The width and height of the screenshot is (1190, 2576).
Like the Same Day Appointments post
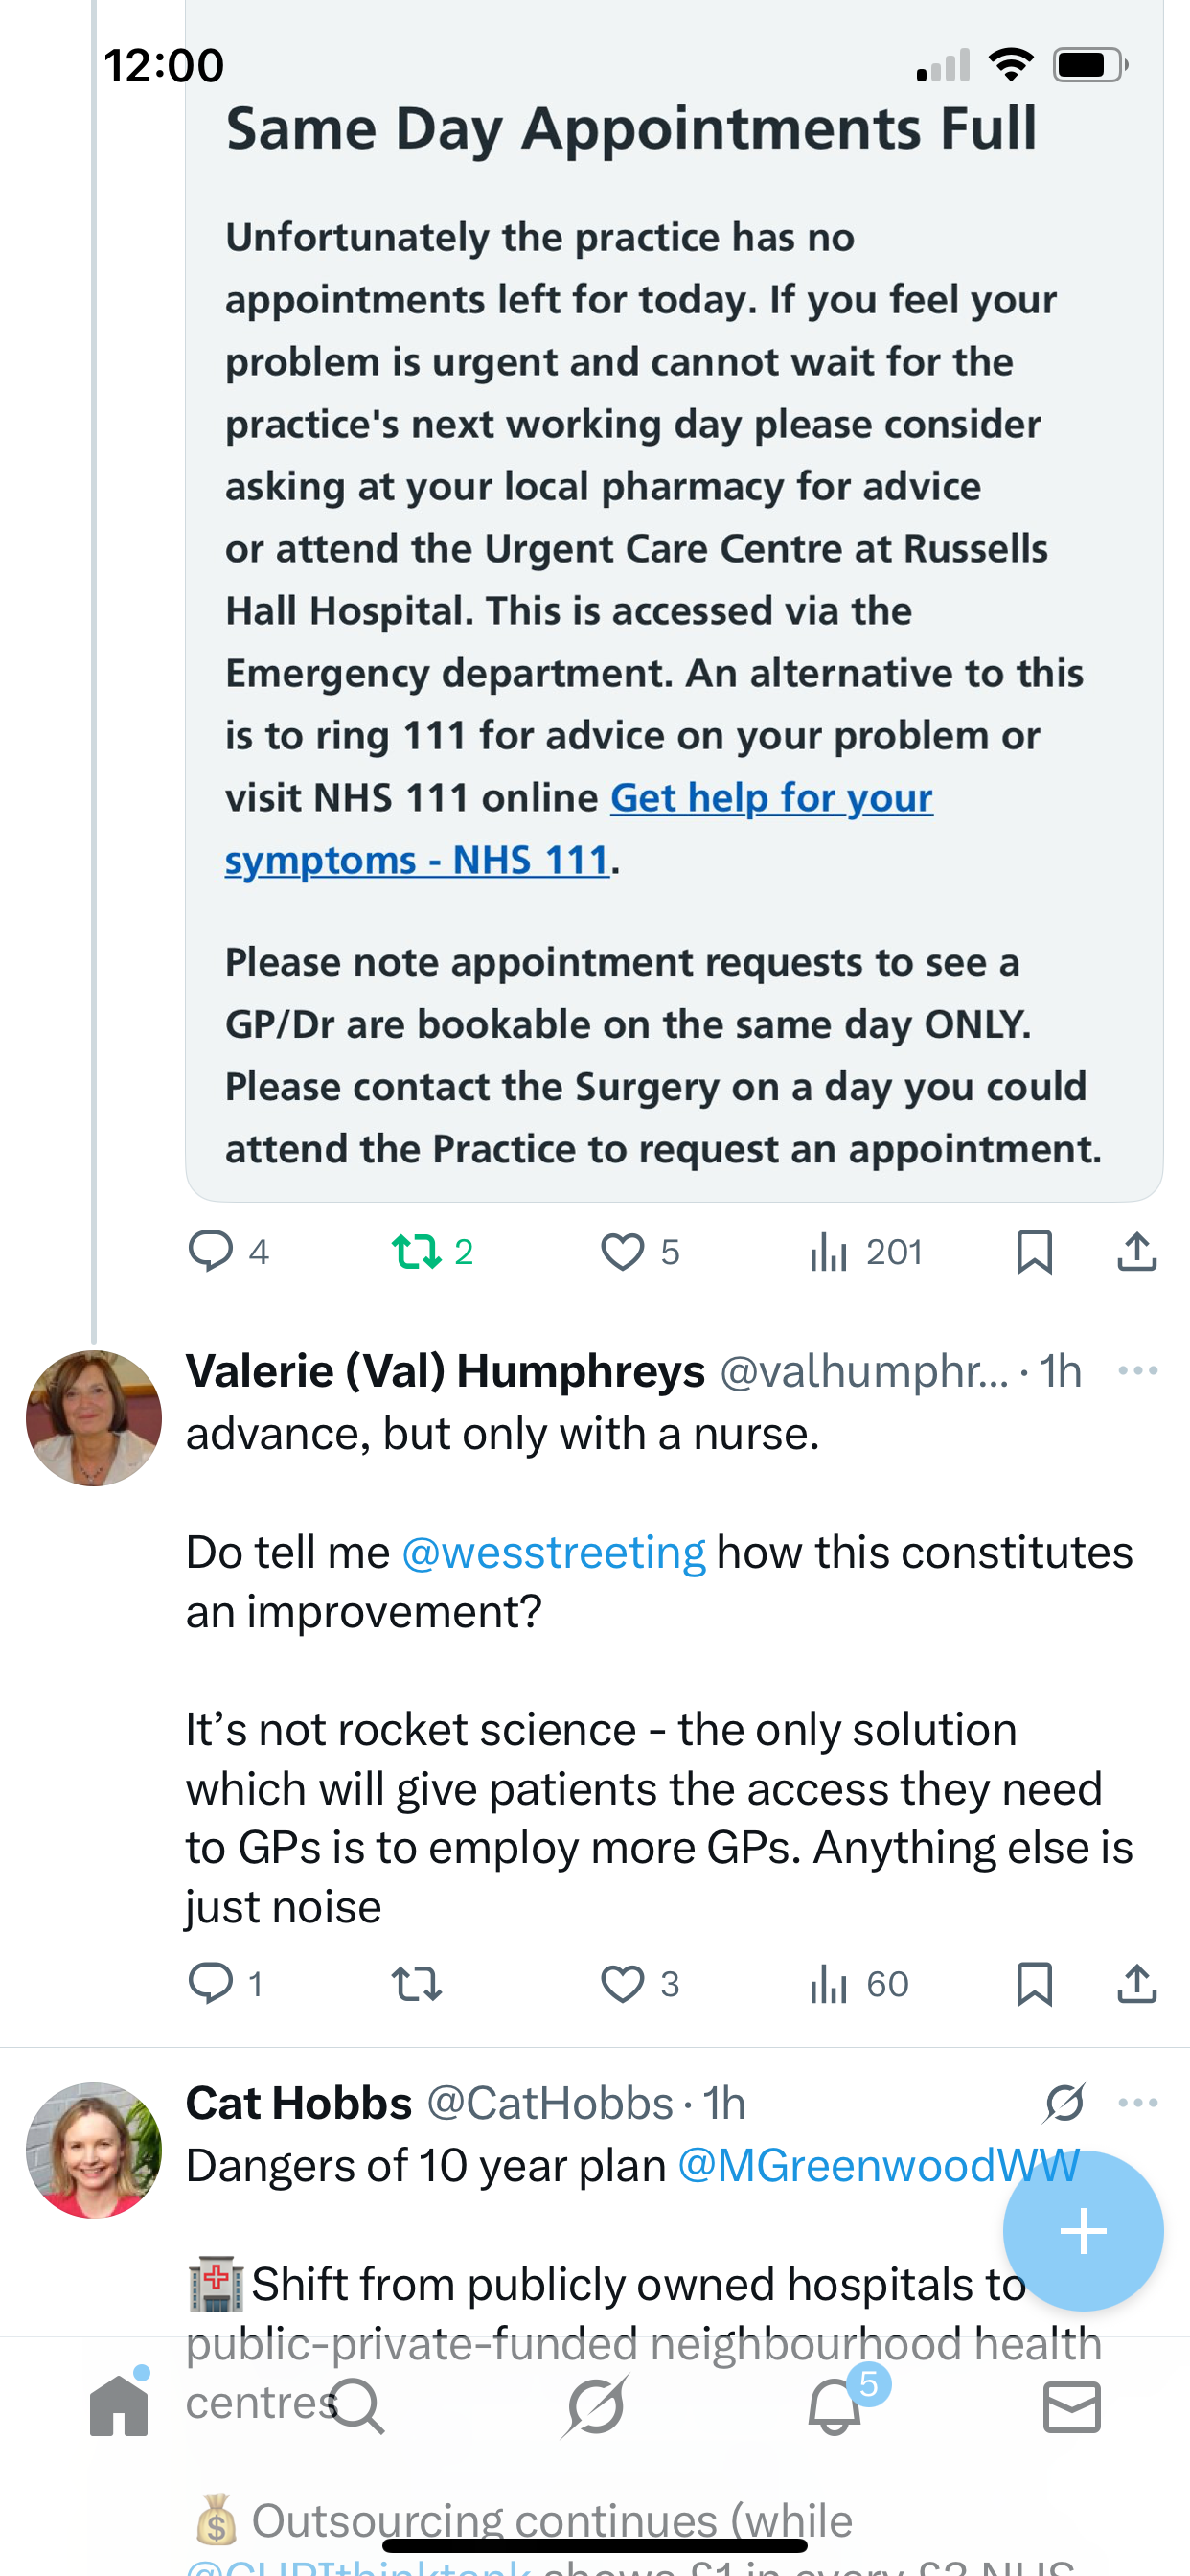coord(622,1251)
